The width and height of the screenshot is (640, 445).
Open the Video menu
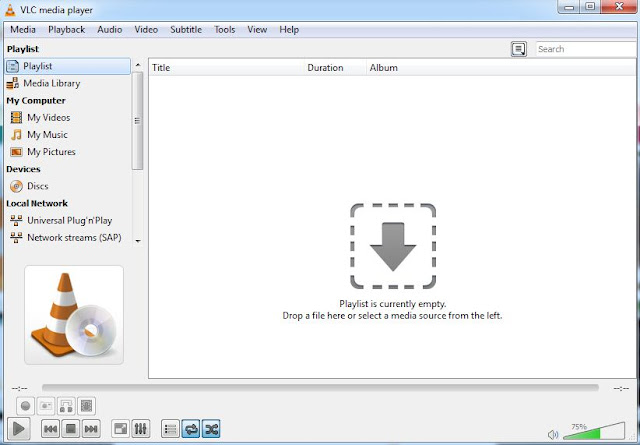146,29
